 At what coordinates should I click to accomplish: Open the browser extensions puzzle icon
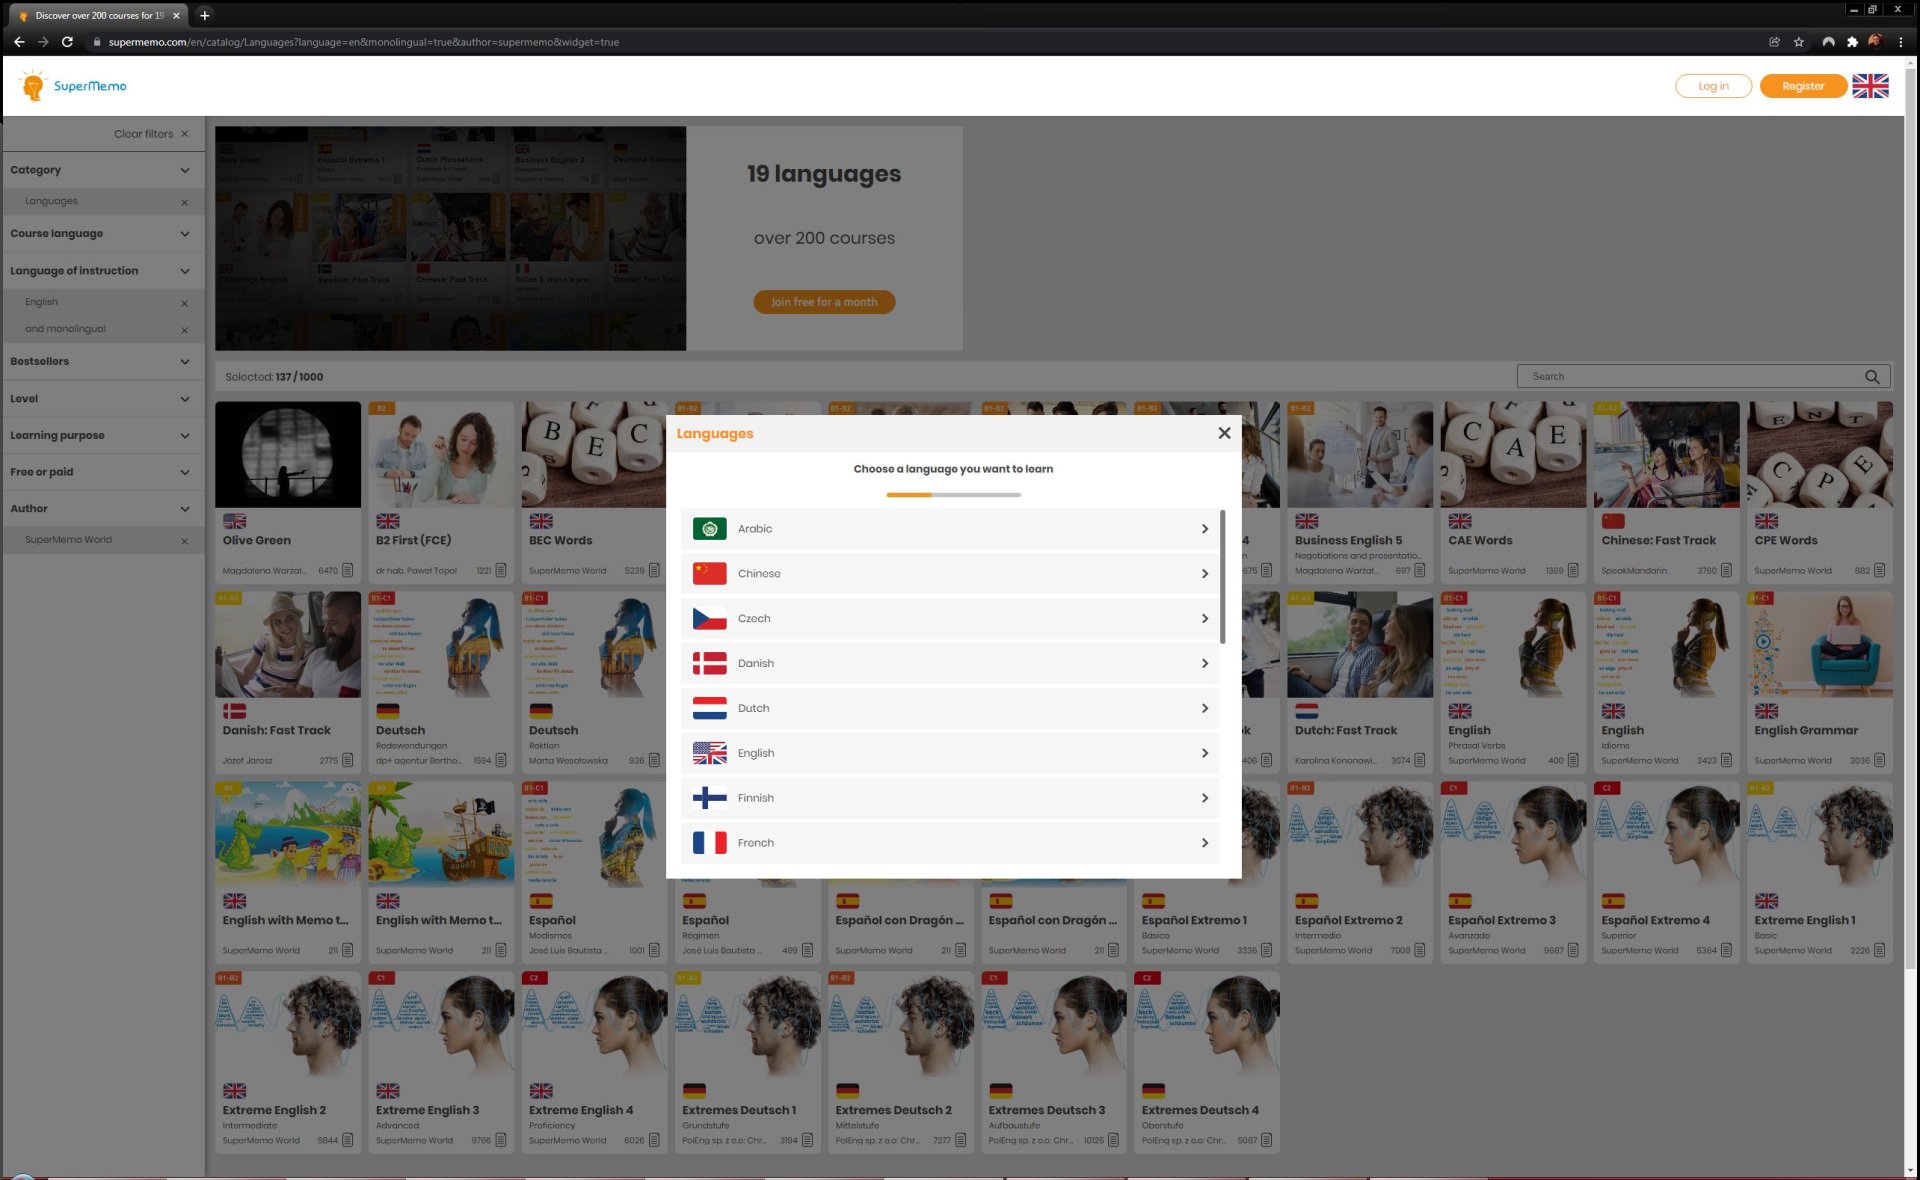pos(1852,42)
